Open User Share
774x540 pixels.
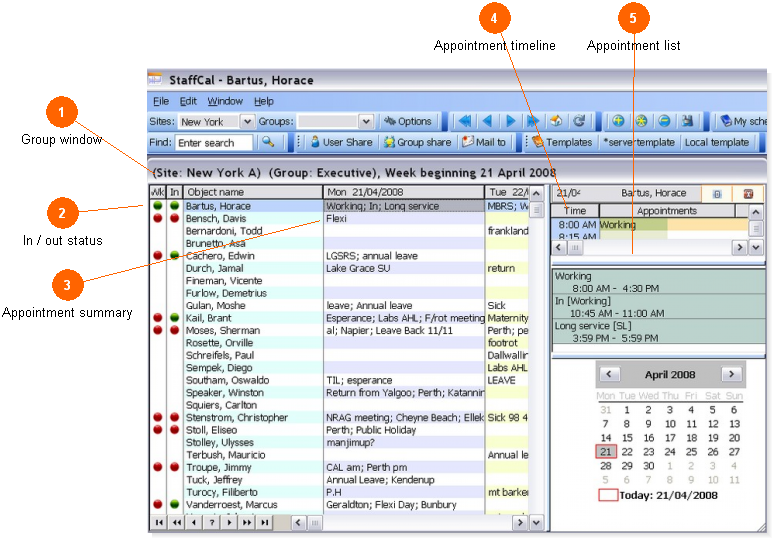(341, 142)
